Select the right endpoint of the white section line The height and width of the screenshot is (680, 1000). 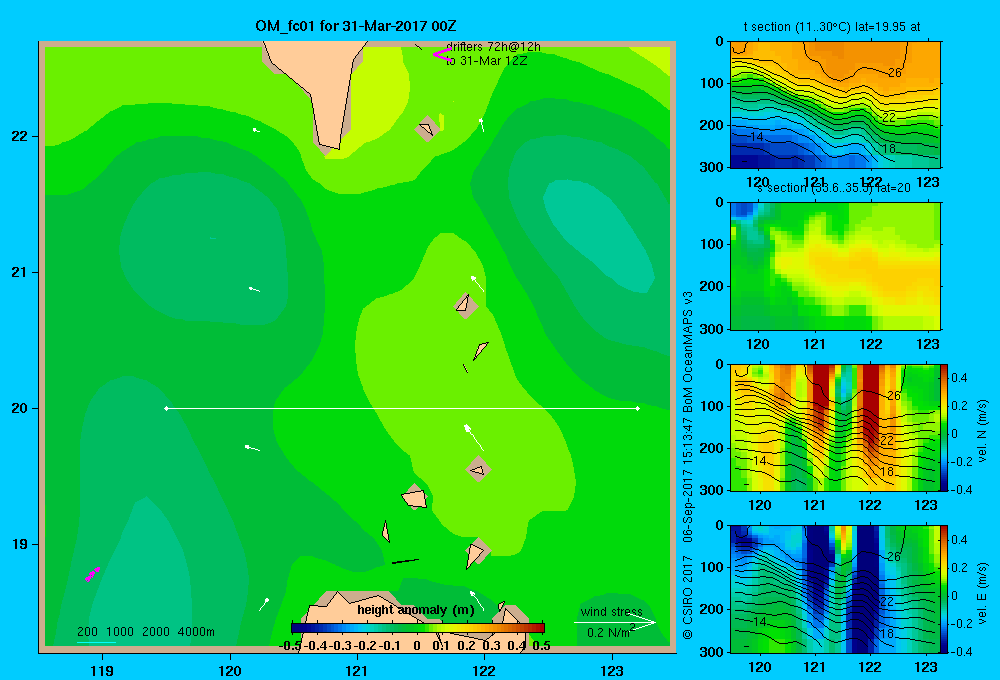coord(637,408)
